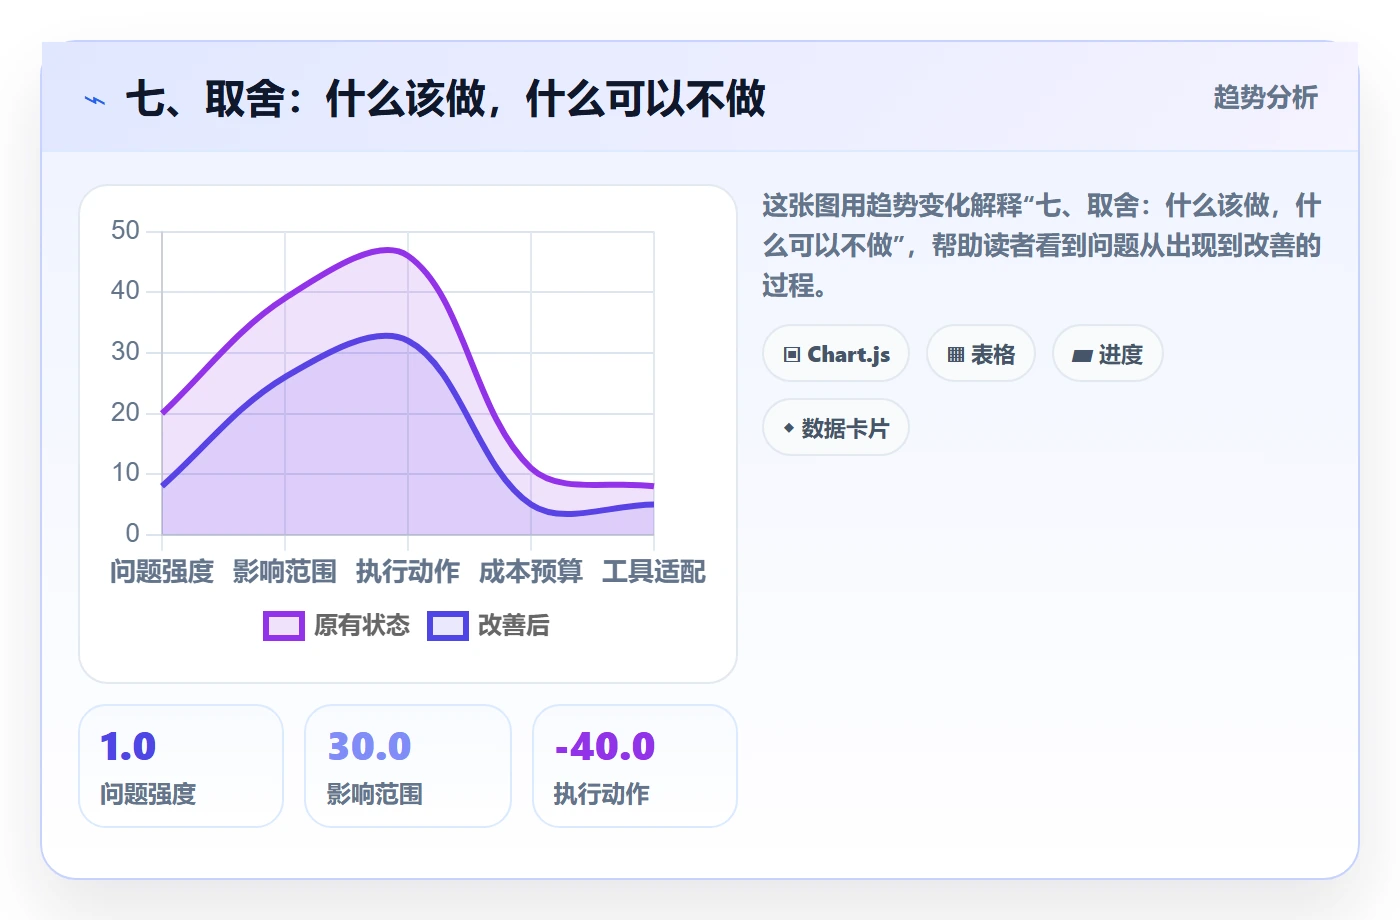Click the grid icon in the 表格 tag
Image resolution: width=1400 pixels, height=920 pixels.
click(956, 355)
